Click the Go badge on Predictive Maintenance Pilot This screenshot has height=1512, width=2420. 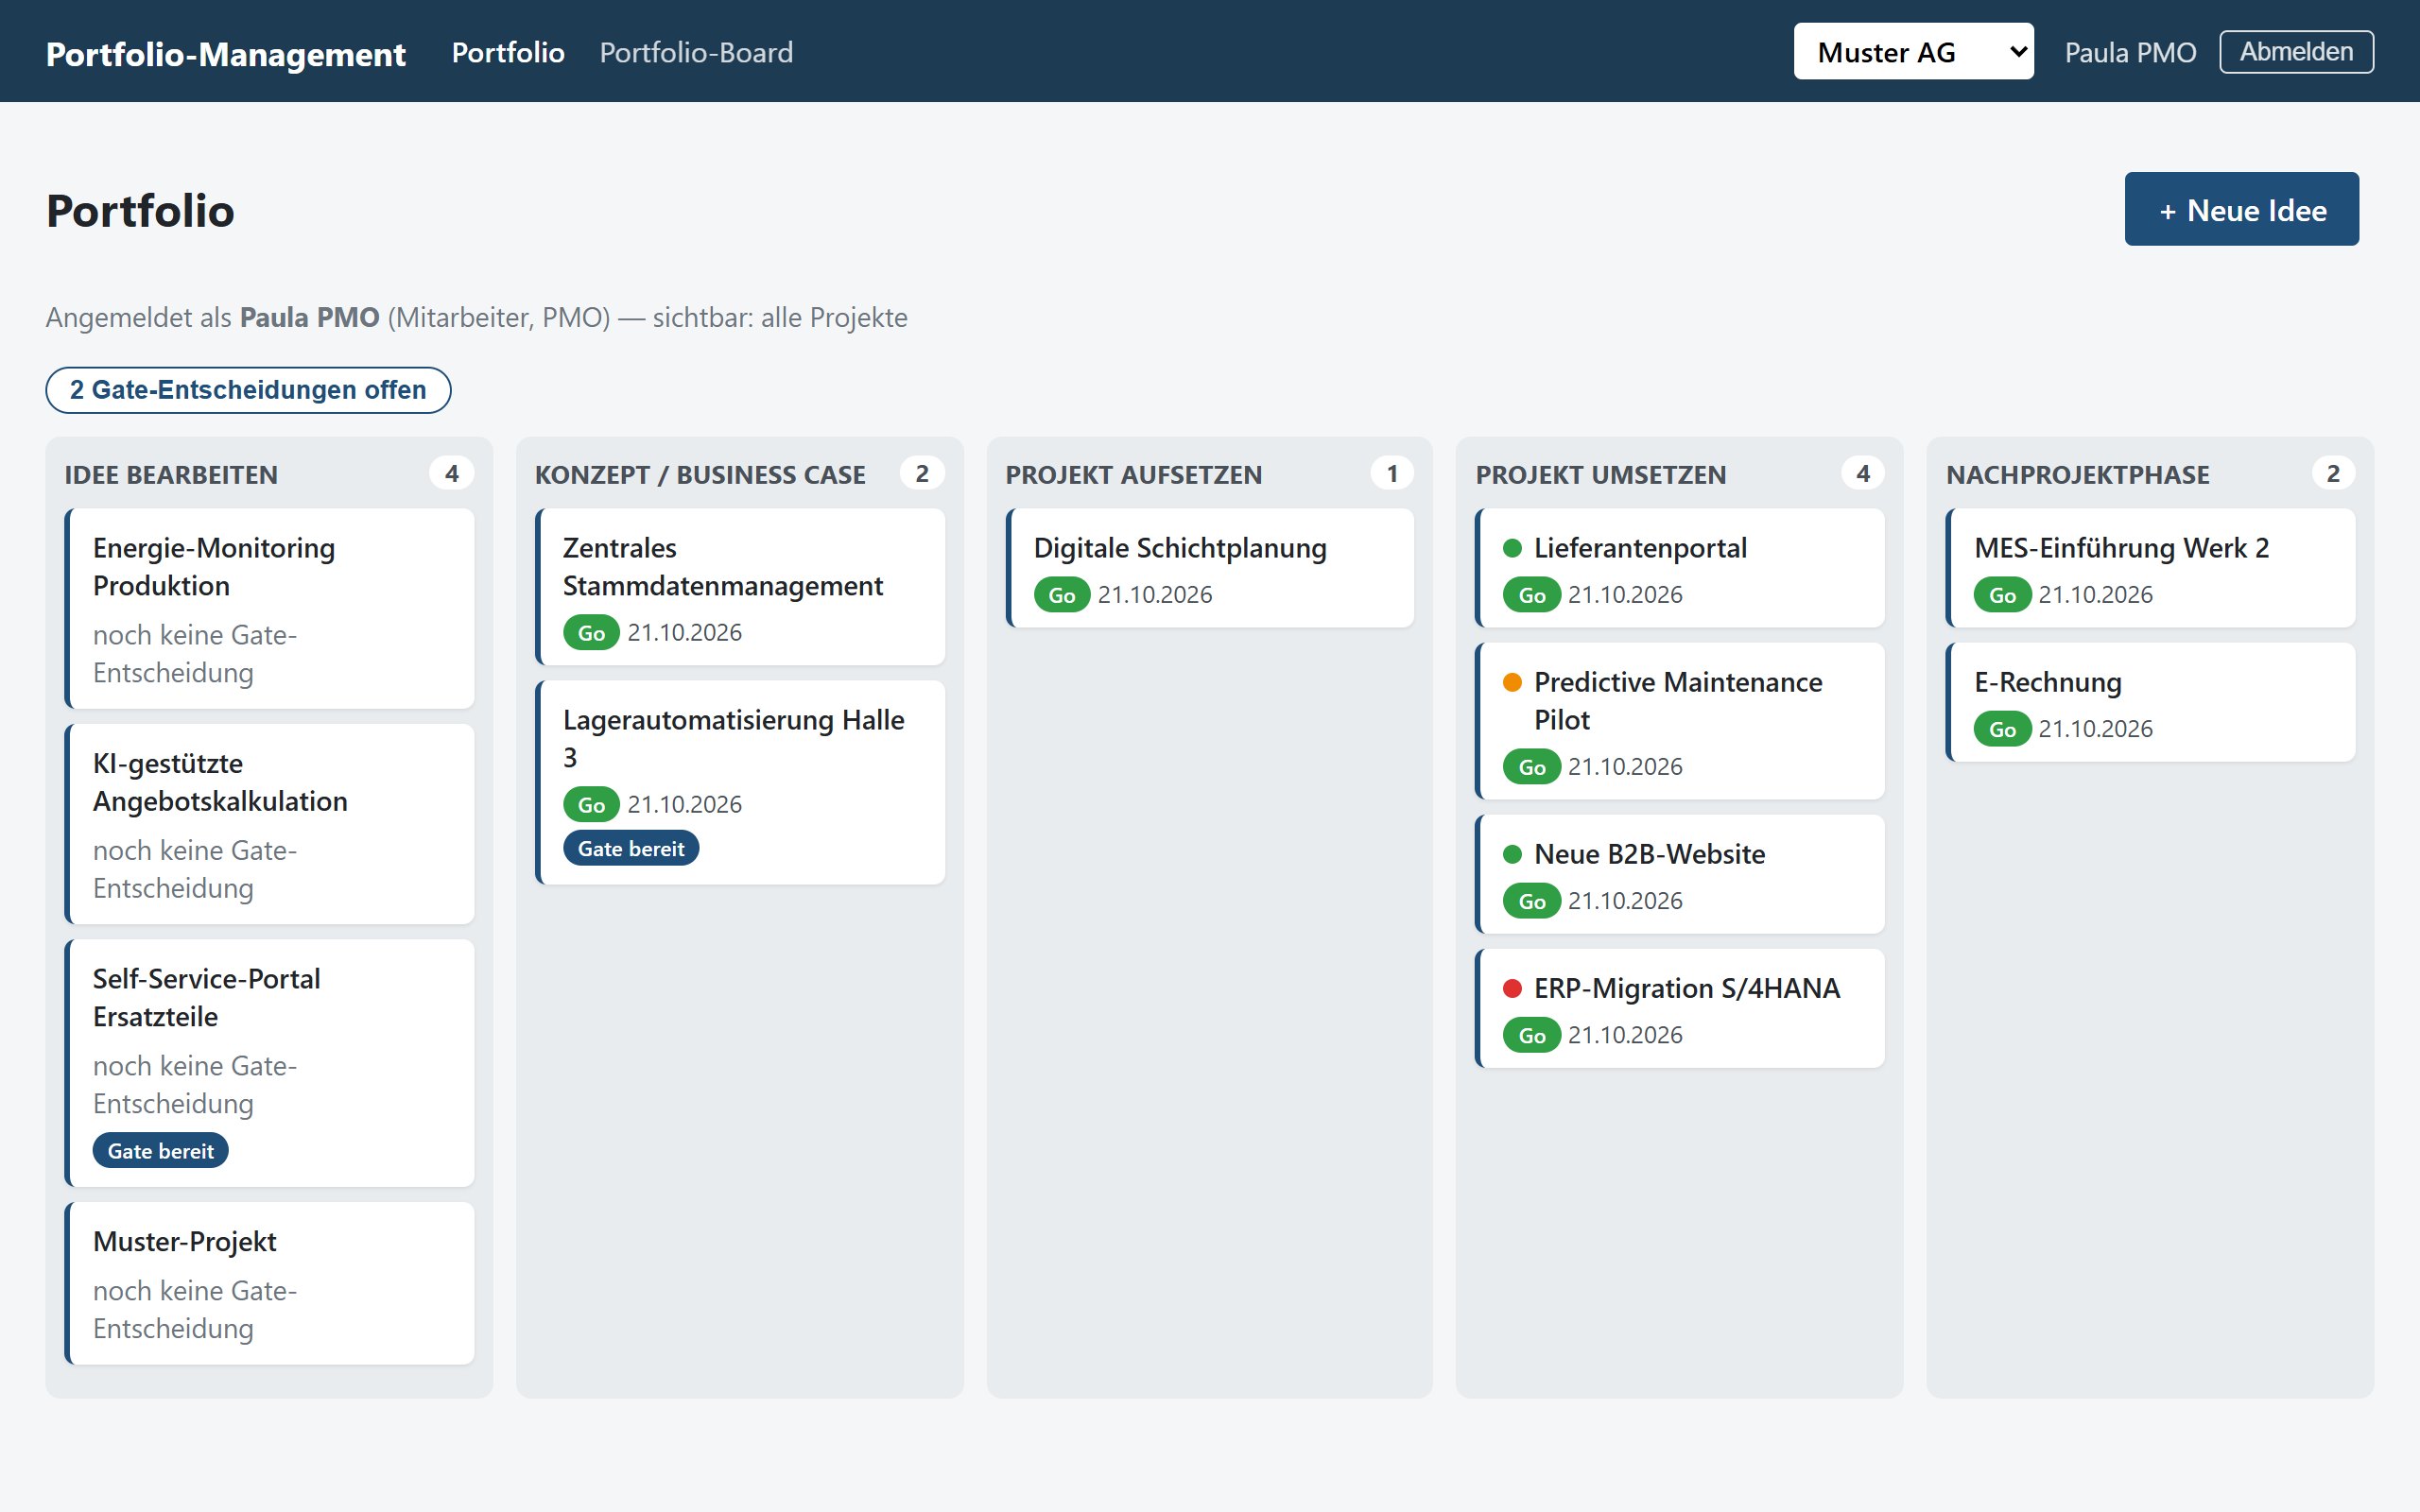point(1531,766)
